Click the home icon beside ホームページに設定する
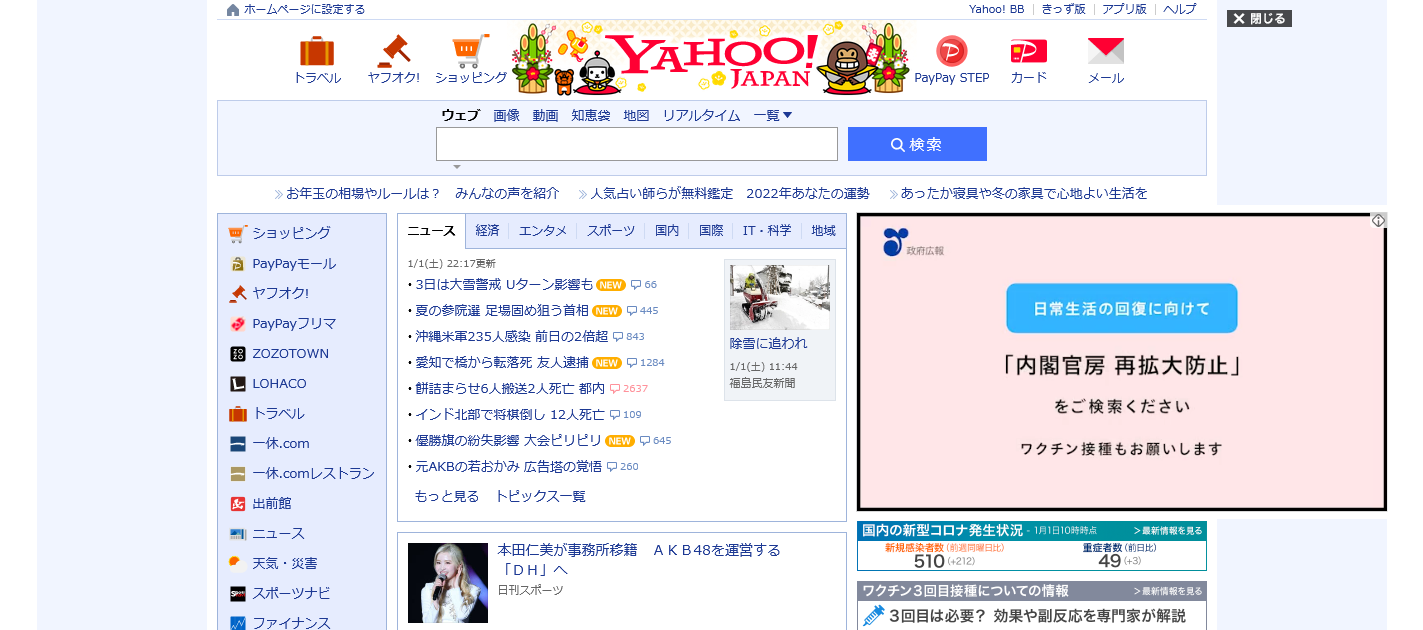Image resolution: width=1423 pixels, height=630 pixels. coord(233,10)
